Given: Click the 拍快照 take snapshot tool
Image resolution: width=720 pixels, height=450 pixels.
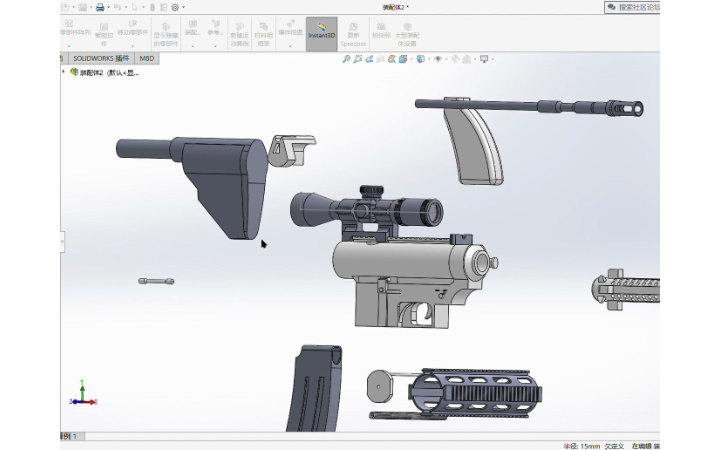Looking at the screenshot, I should pos(381,30).
